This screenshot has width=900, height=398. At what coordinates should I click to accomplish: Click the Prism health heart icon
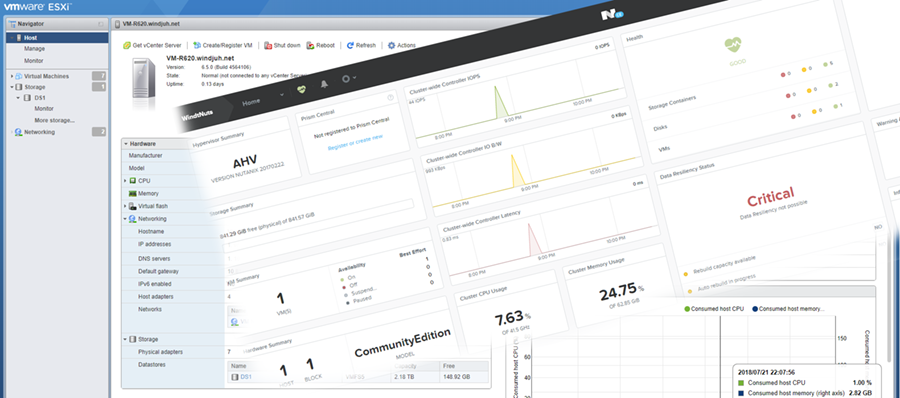pos(301,89)
